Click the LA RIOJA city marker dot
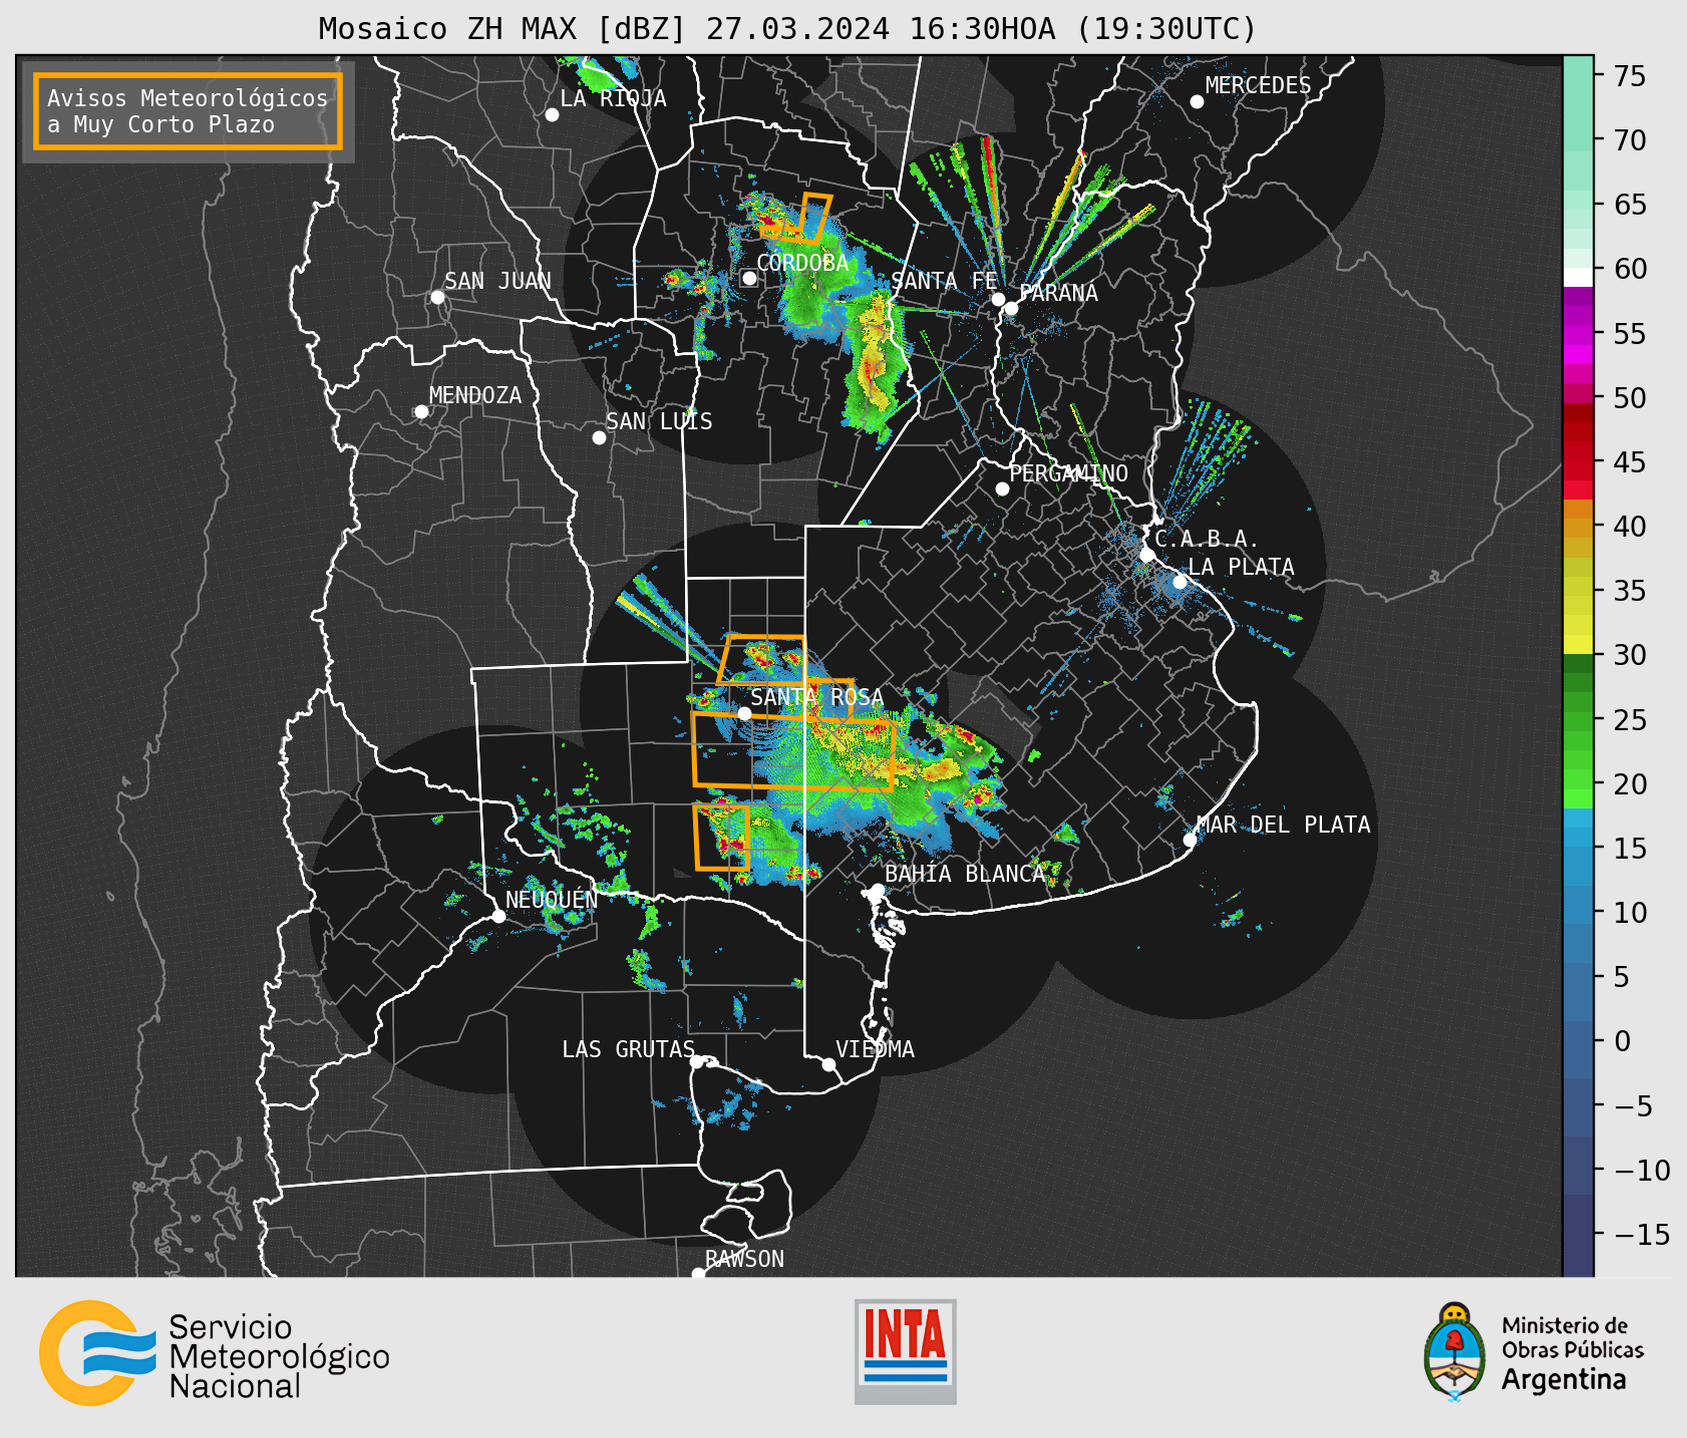The image size is (1687, 1438). pos(552,115)
